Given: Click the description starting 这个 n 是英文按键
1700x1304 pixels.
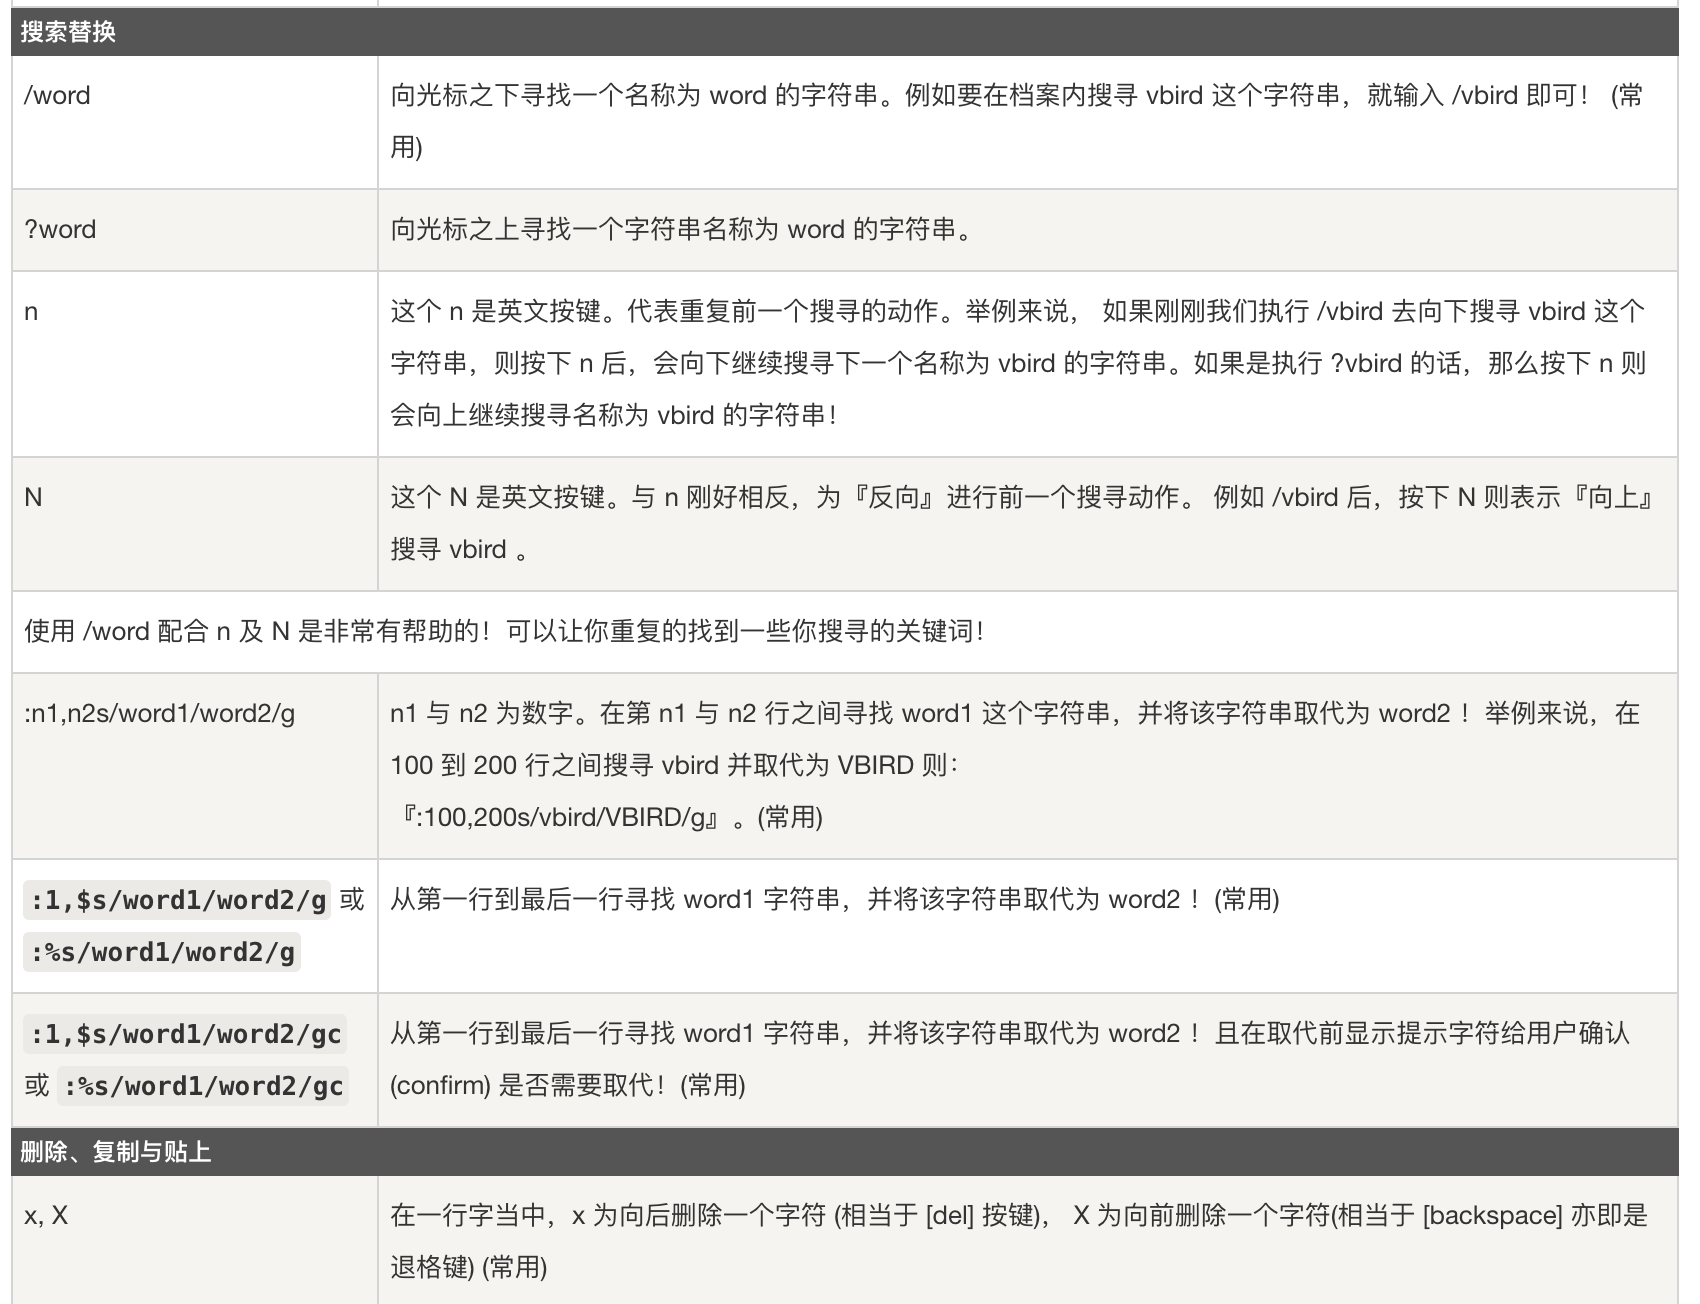Looking at the screenshot, I should coord(1018,364).
